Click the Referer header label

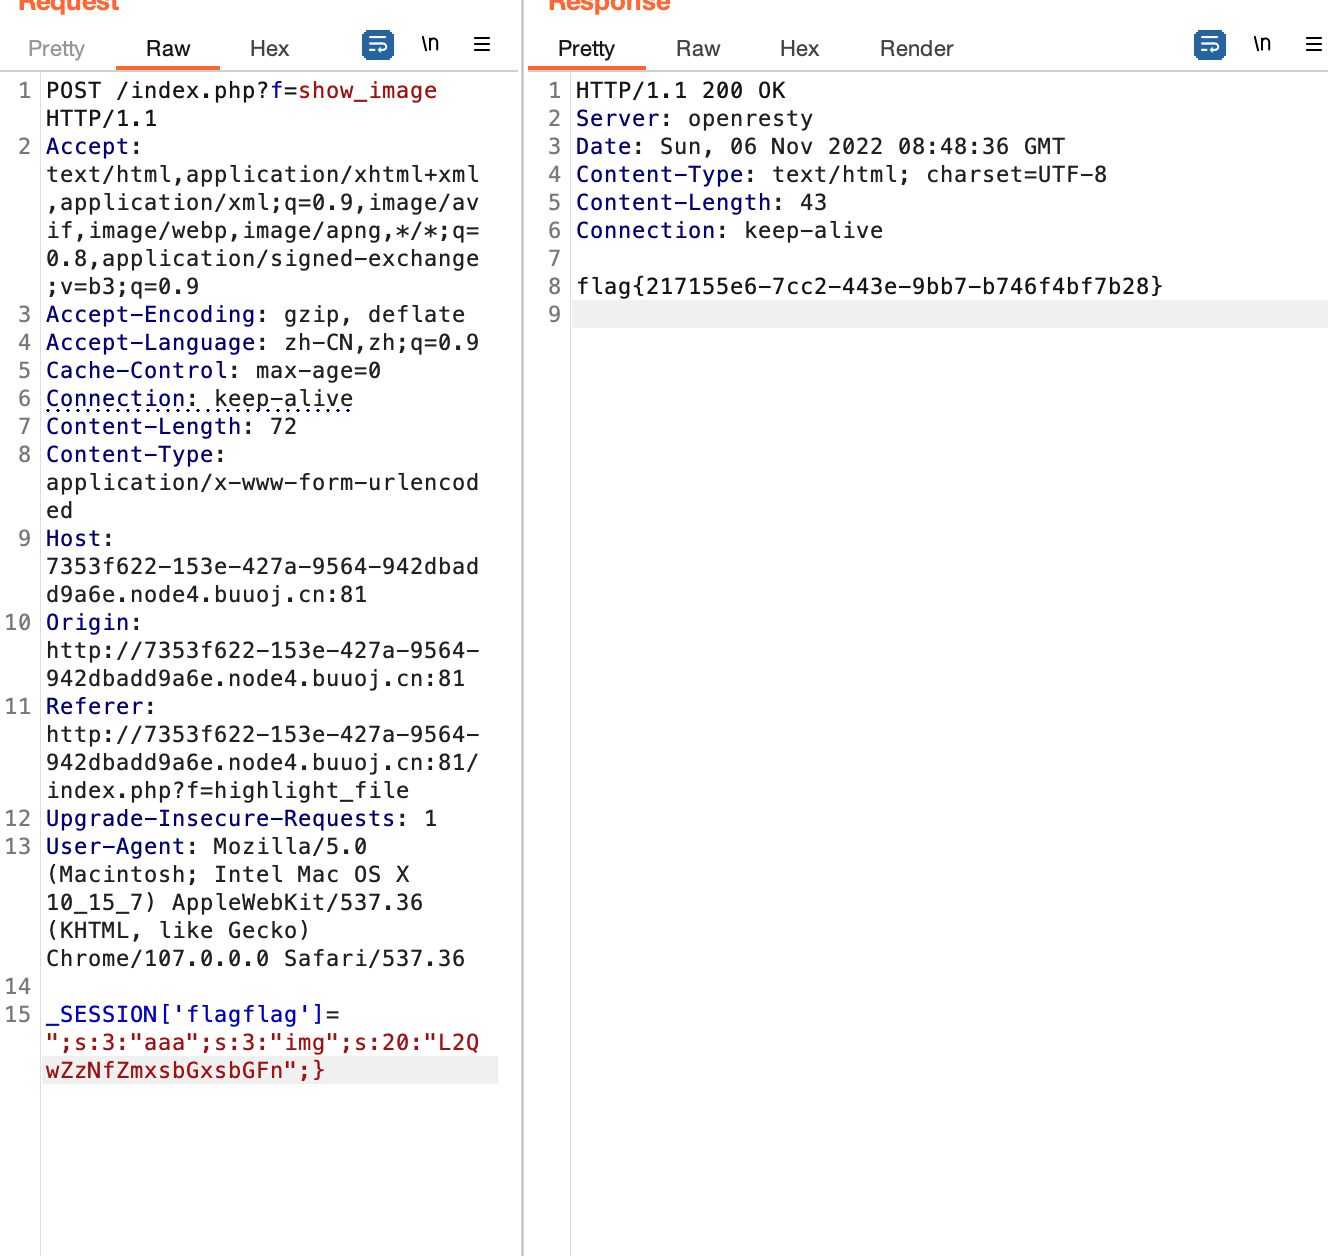[x=101, y=706]
